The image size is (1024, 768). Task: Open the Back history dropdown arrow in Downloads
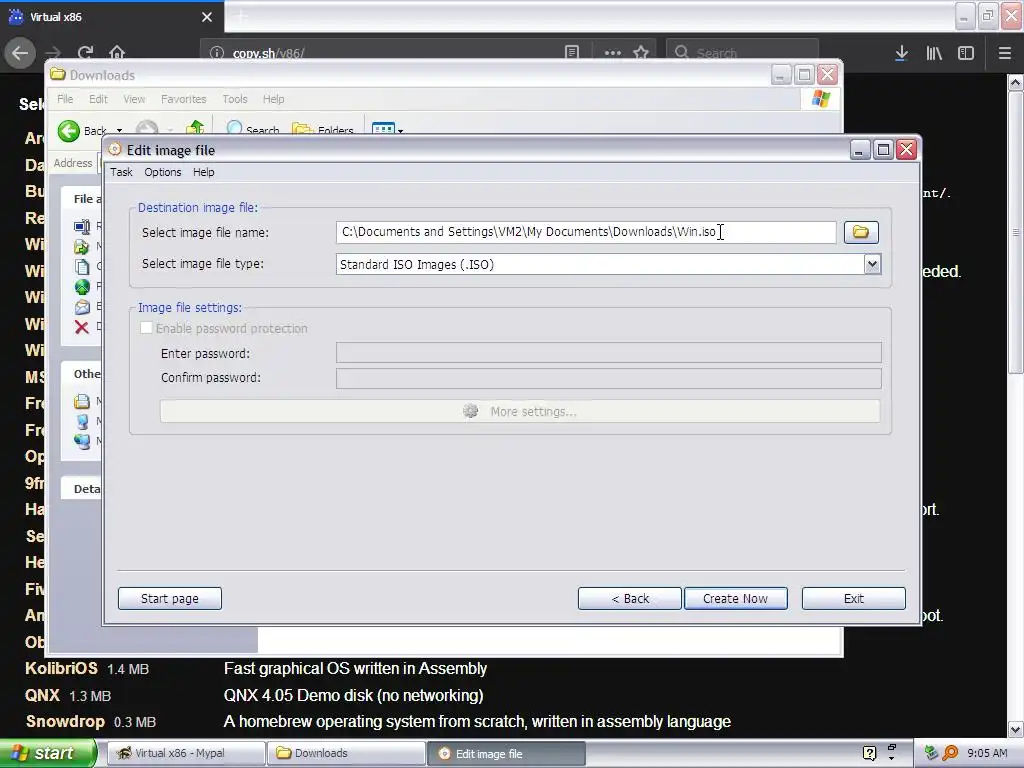[120, 131]
